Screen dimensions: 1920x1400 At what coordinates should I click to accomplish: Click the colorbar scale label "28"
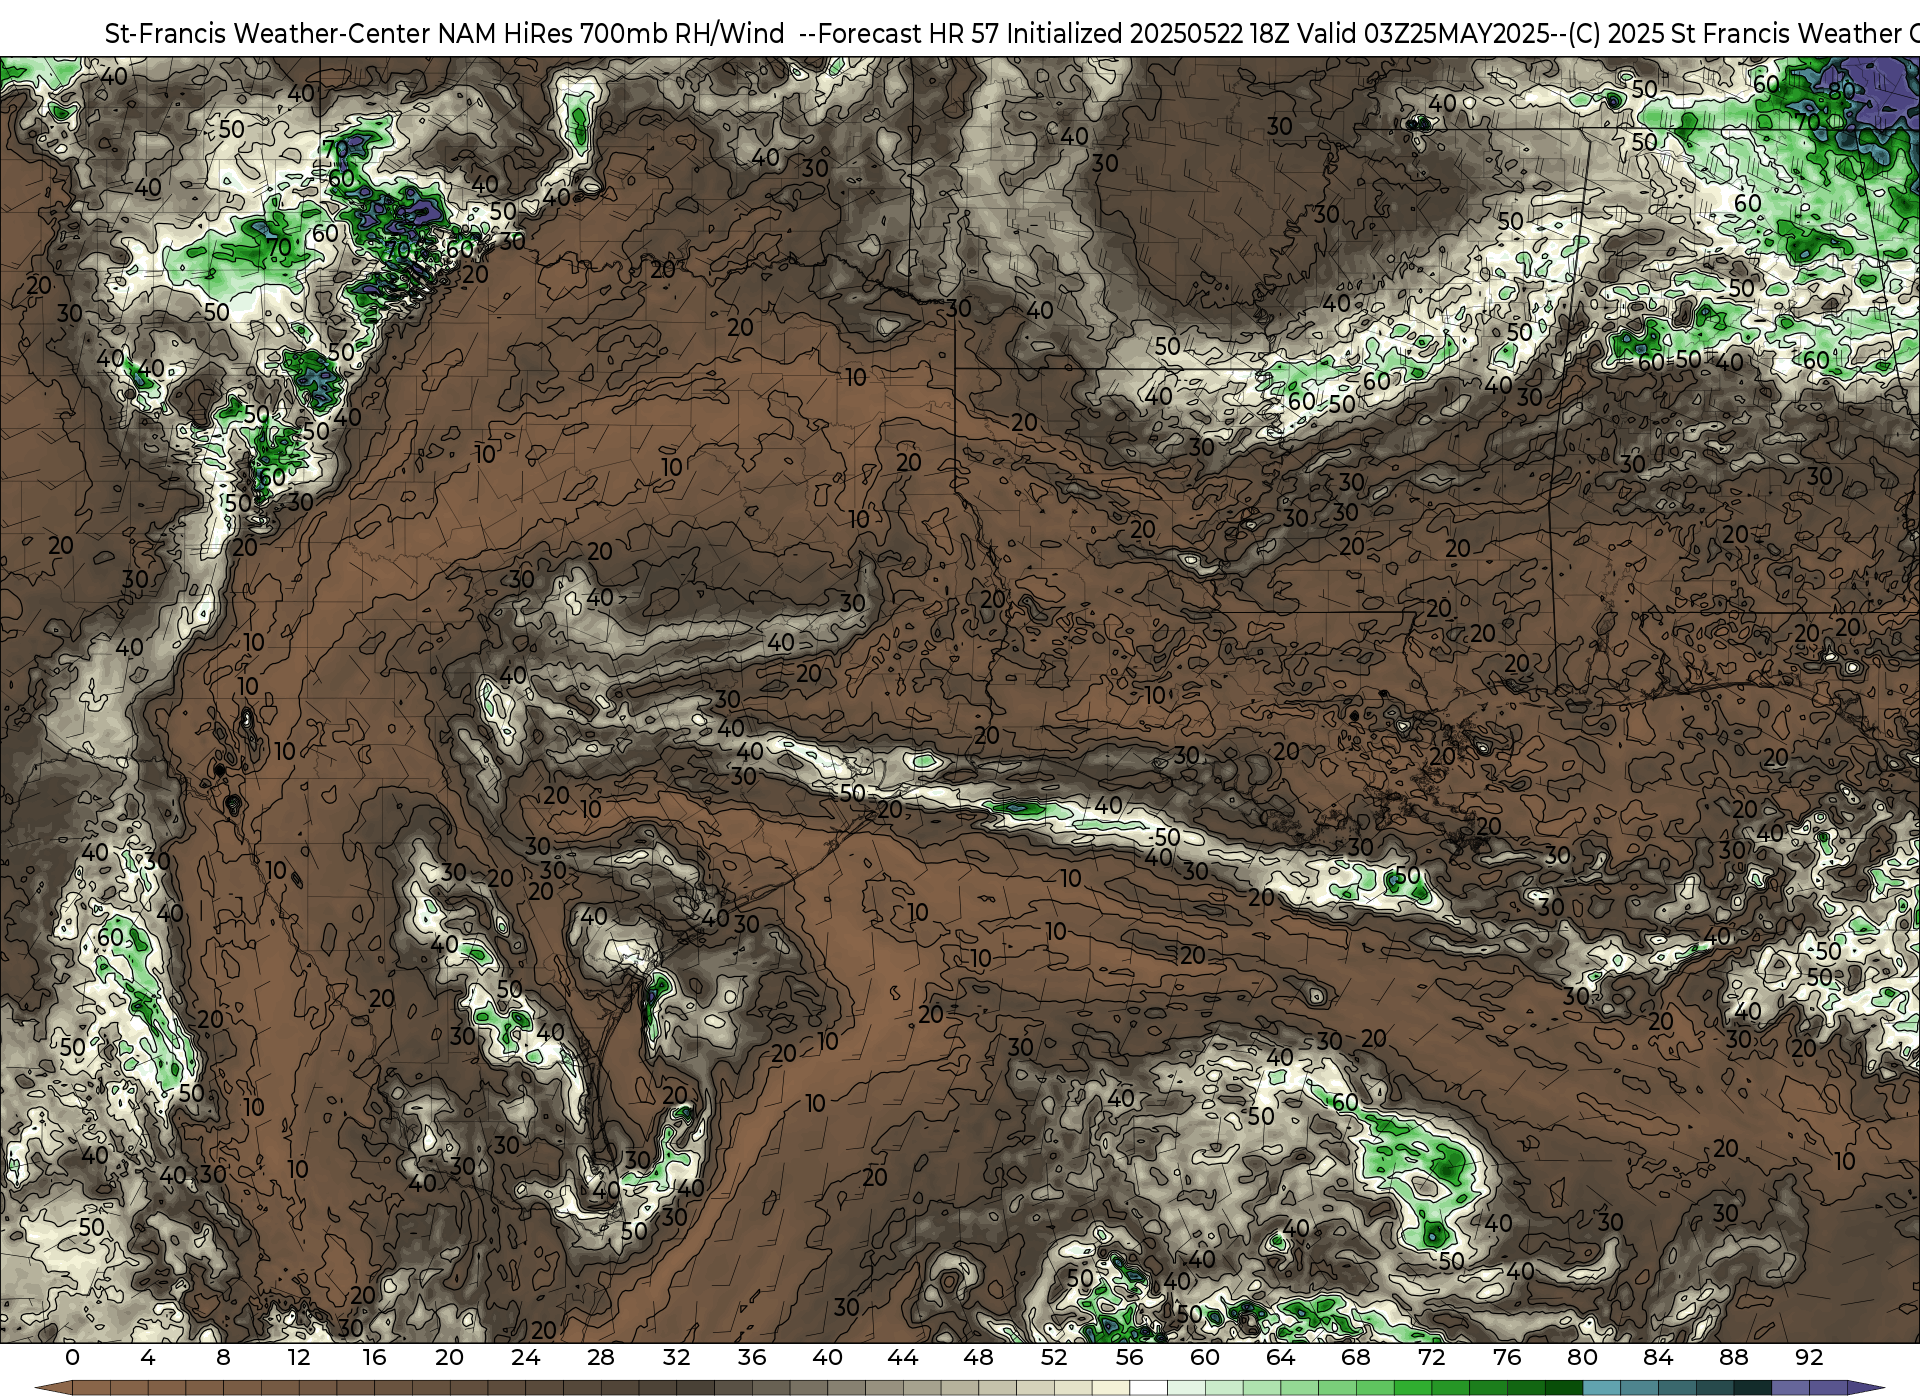tap(601, 1357)
